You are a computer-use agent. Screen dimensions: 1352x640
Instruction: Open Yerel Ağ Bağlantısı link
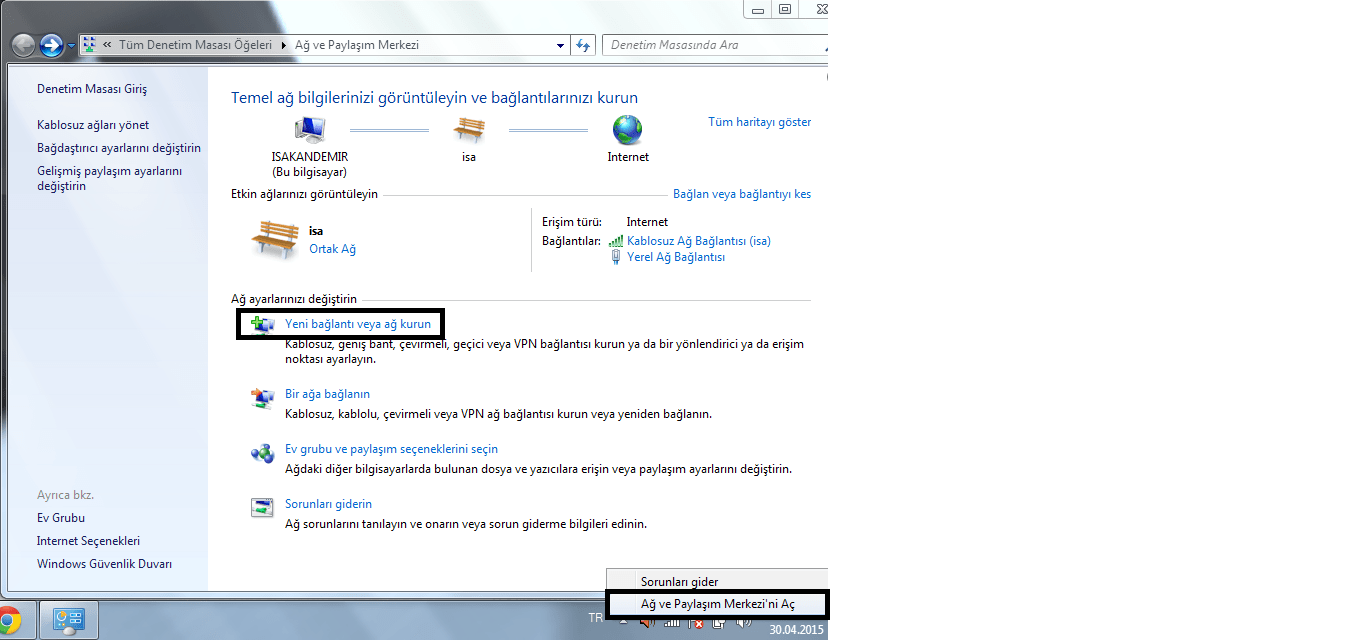tap(676, 257)
